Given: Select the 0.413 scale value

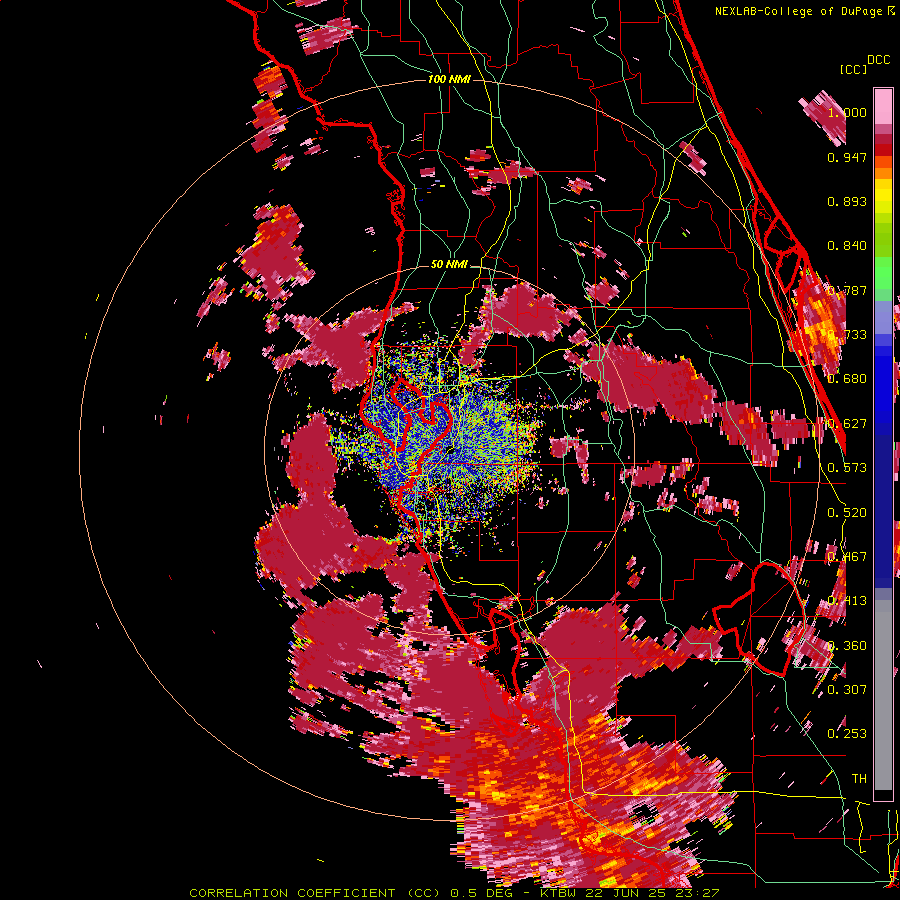Looking at the screenshot, I should point(847,601).
